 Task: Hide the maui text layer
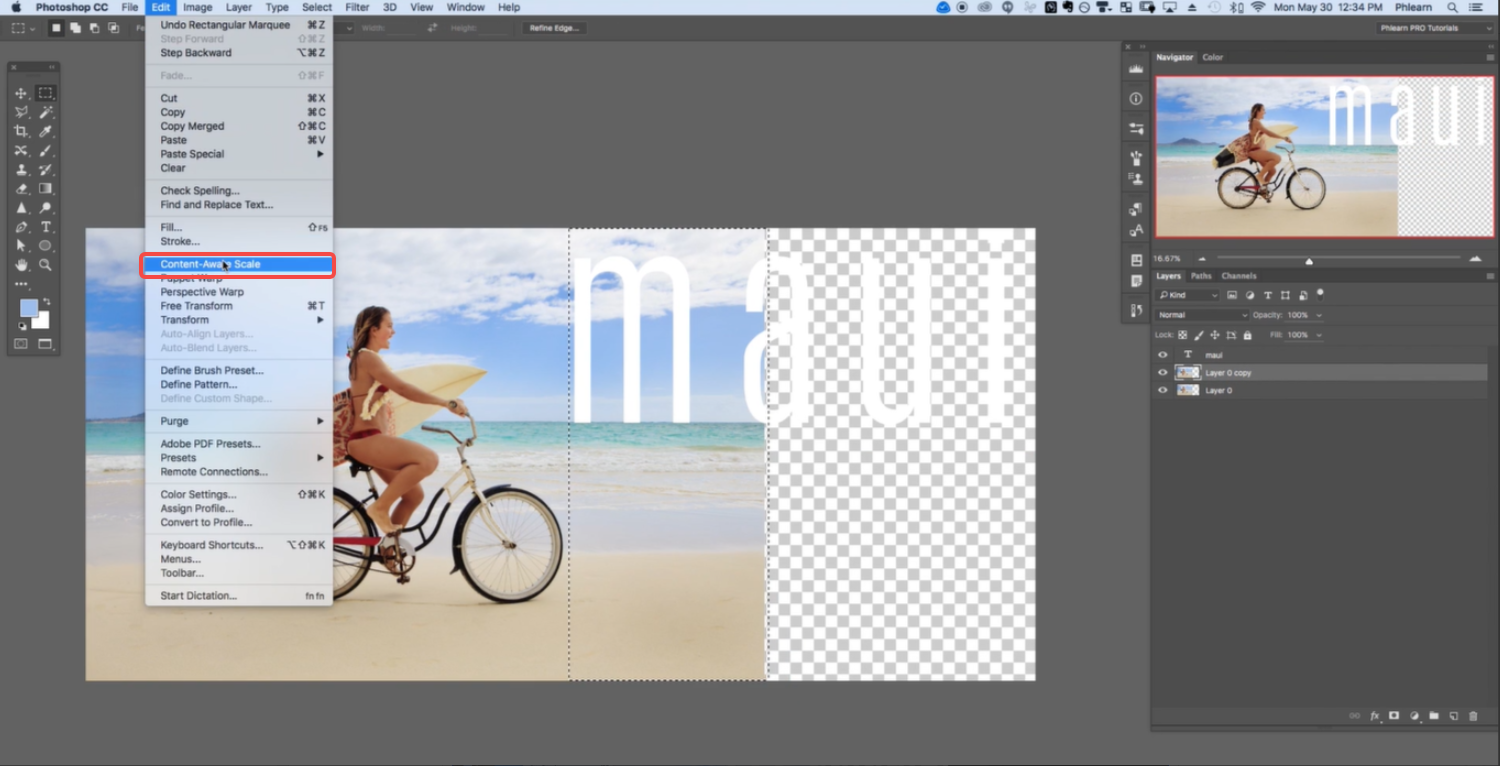point(1162,355)
